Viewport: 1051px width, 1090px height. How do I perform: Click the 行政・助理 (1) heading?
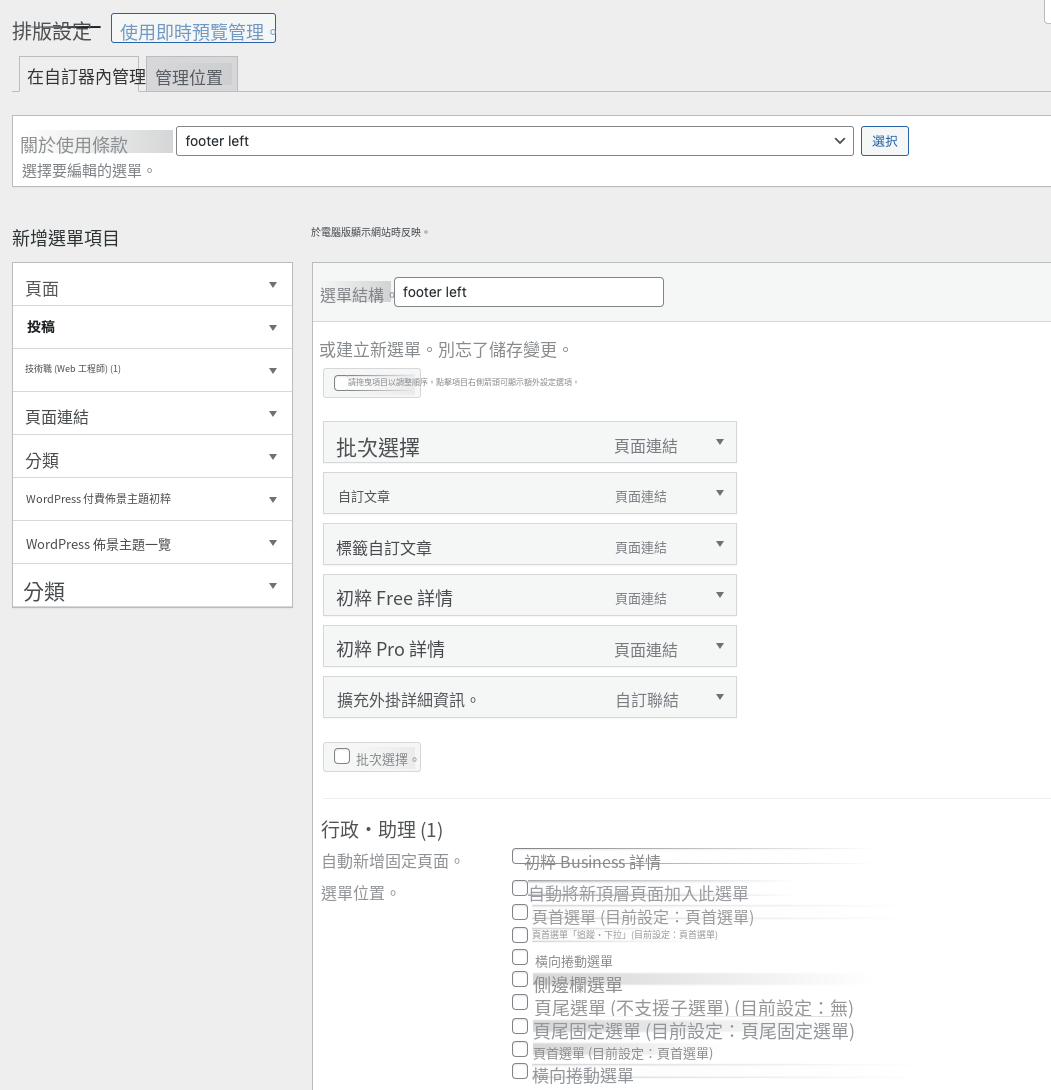click(382, 829)
